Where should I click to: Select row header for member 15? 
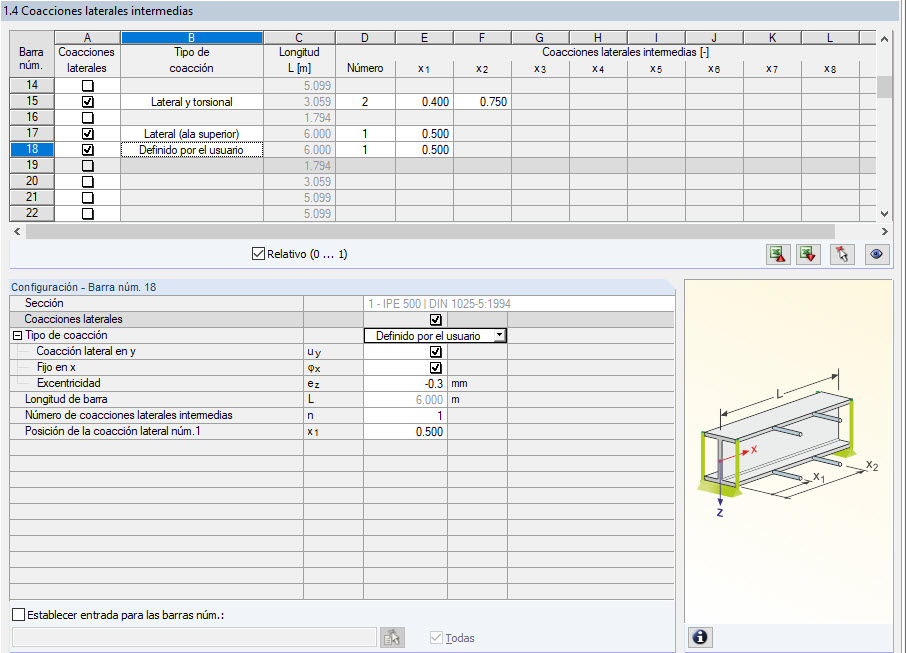point(32,102)
